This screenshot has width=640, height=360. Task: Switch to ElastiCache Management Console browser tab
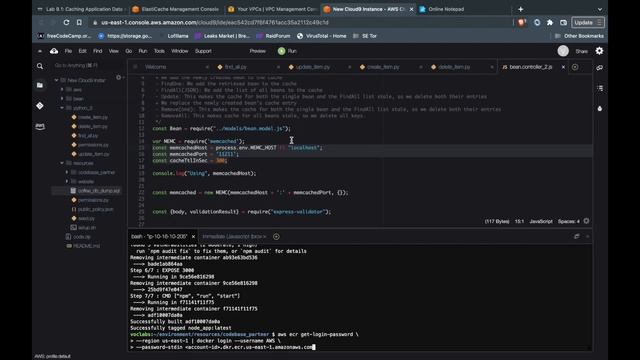180,9
